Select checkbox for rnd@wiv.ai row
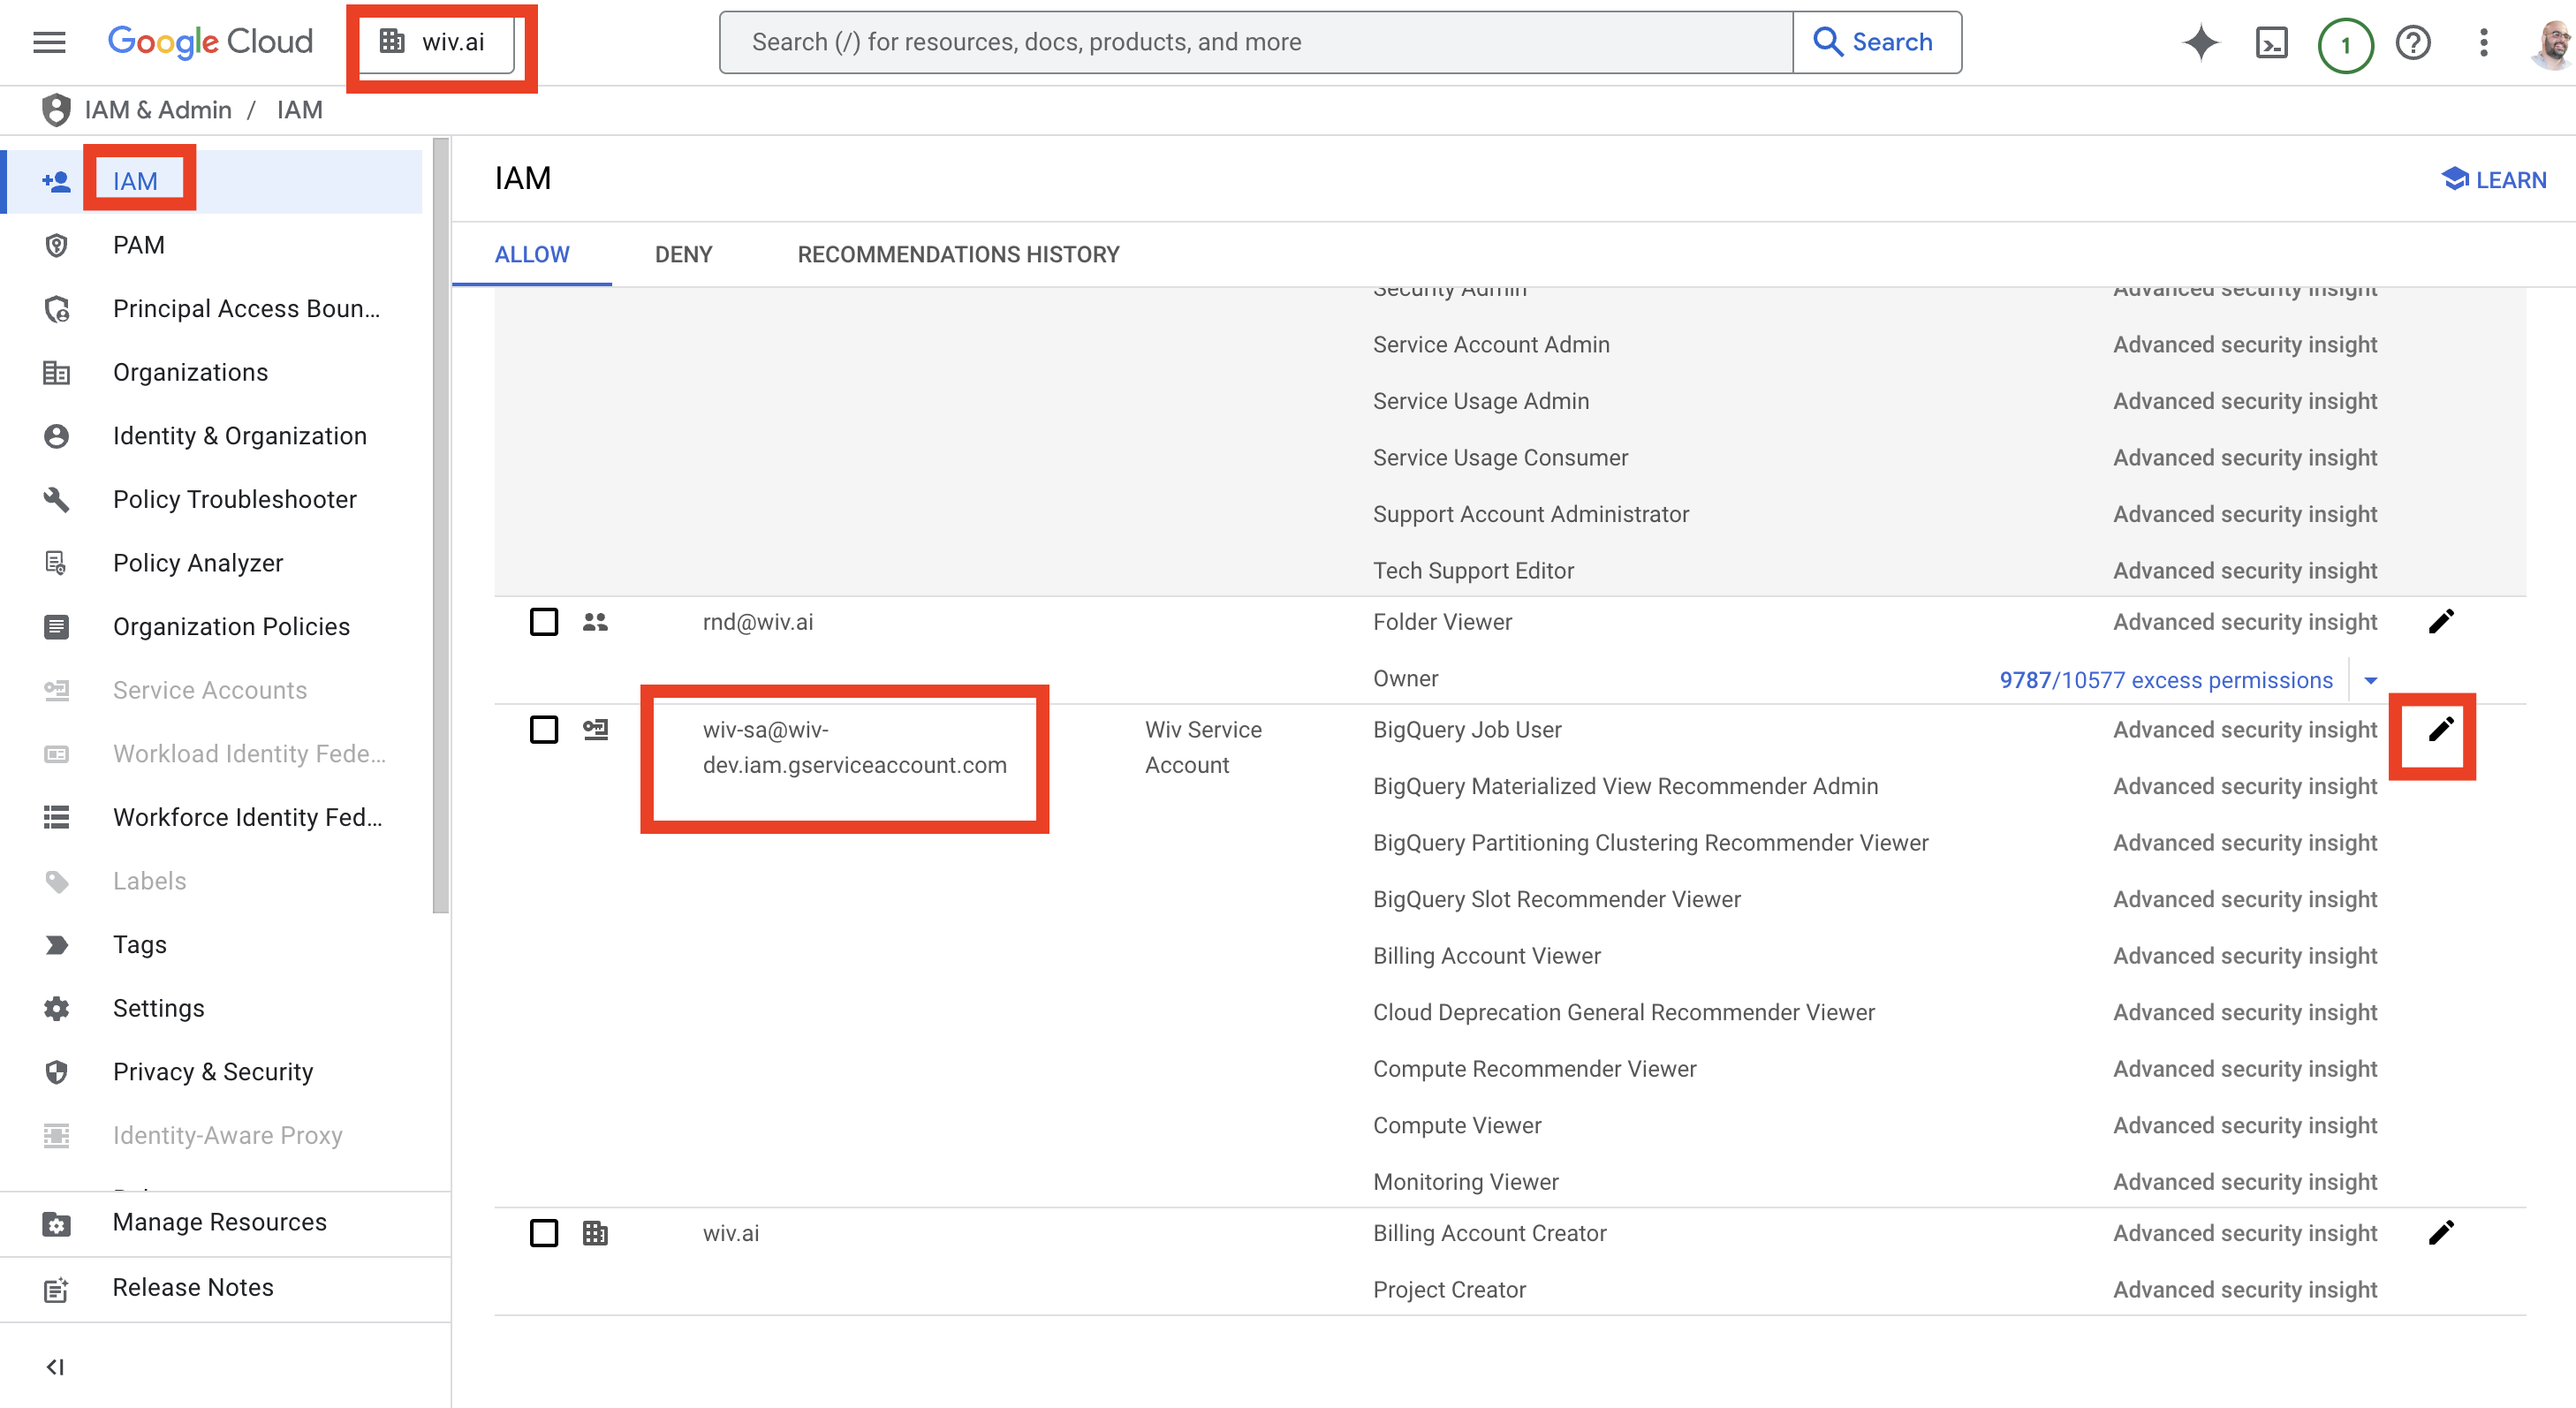Screen dimensions: 2576x1408 (544, 621)
